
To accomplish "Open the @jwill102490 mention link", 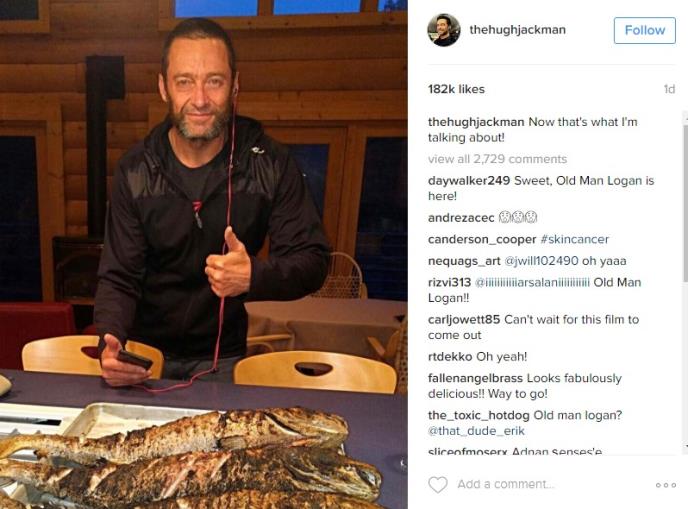I will [x=541, y=261].
